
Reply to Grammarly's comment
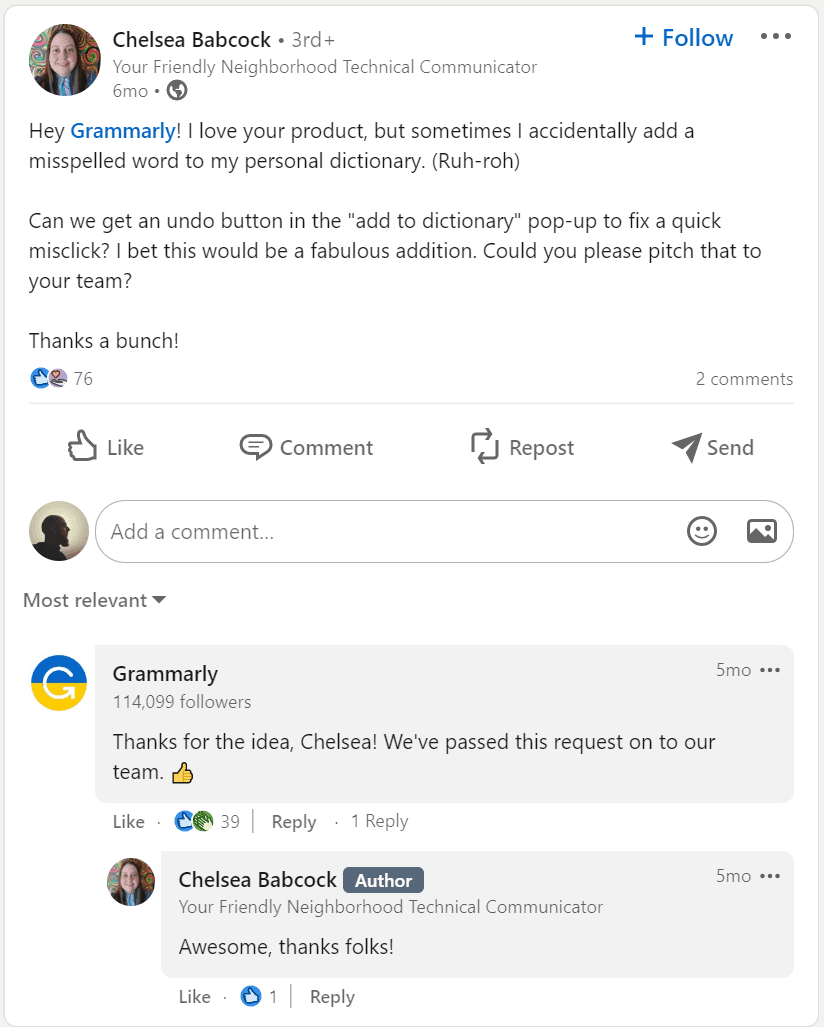(x=294, y=822)
